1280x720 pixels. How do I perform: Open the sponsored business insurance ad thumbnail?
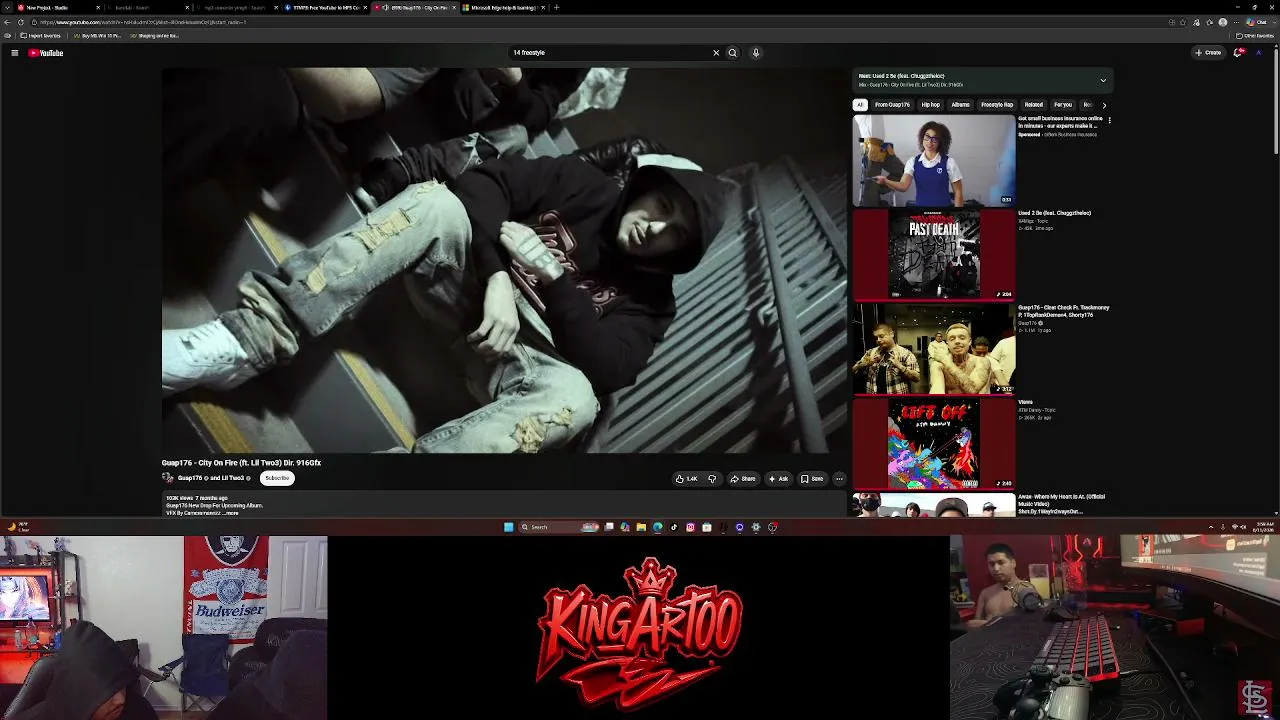[x=934, y=160]
